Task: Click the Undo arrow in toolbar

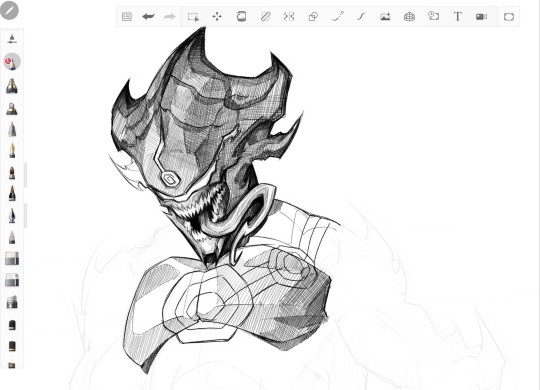Action: point(148,17)
